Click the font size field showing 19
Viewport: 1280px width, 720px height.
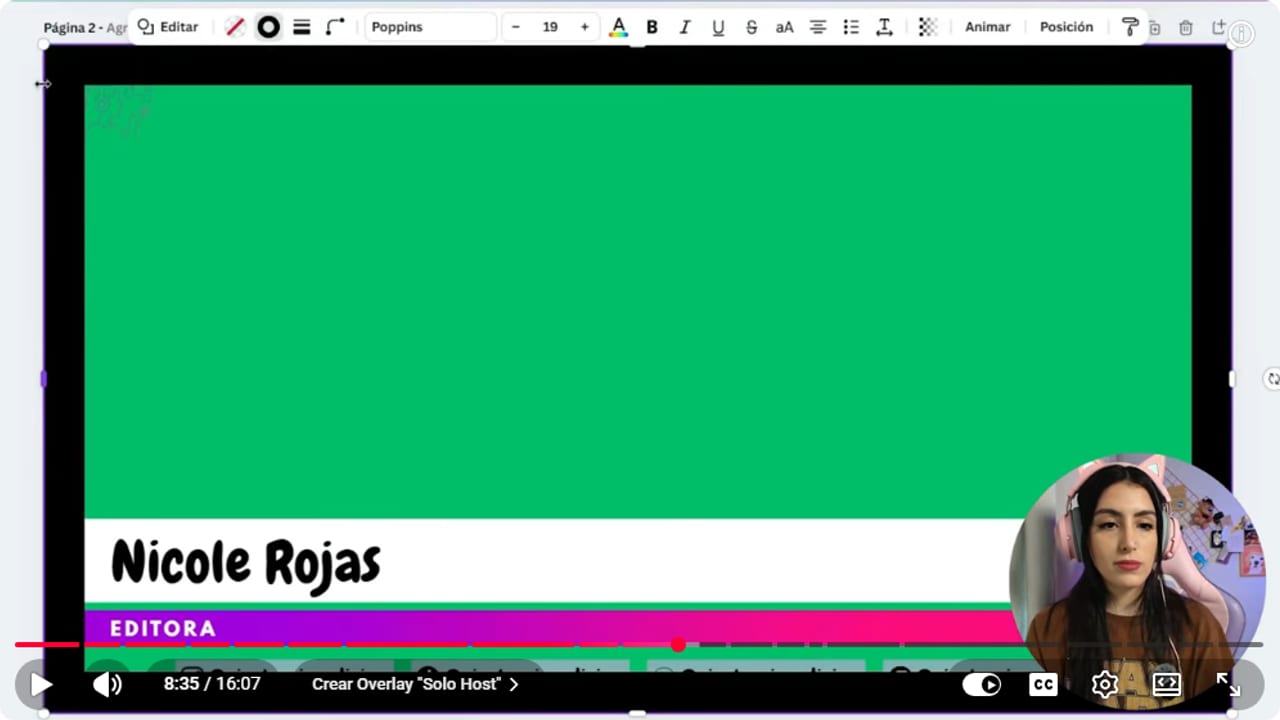point(550,27)
